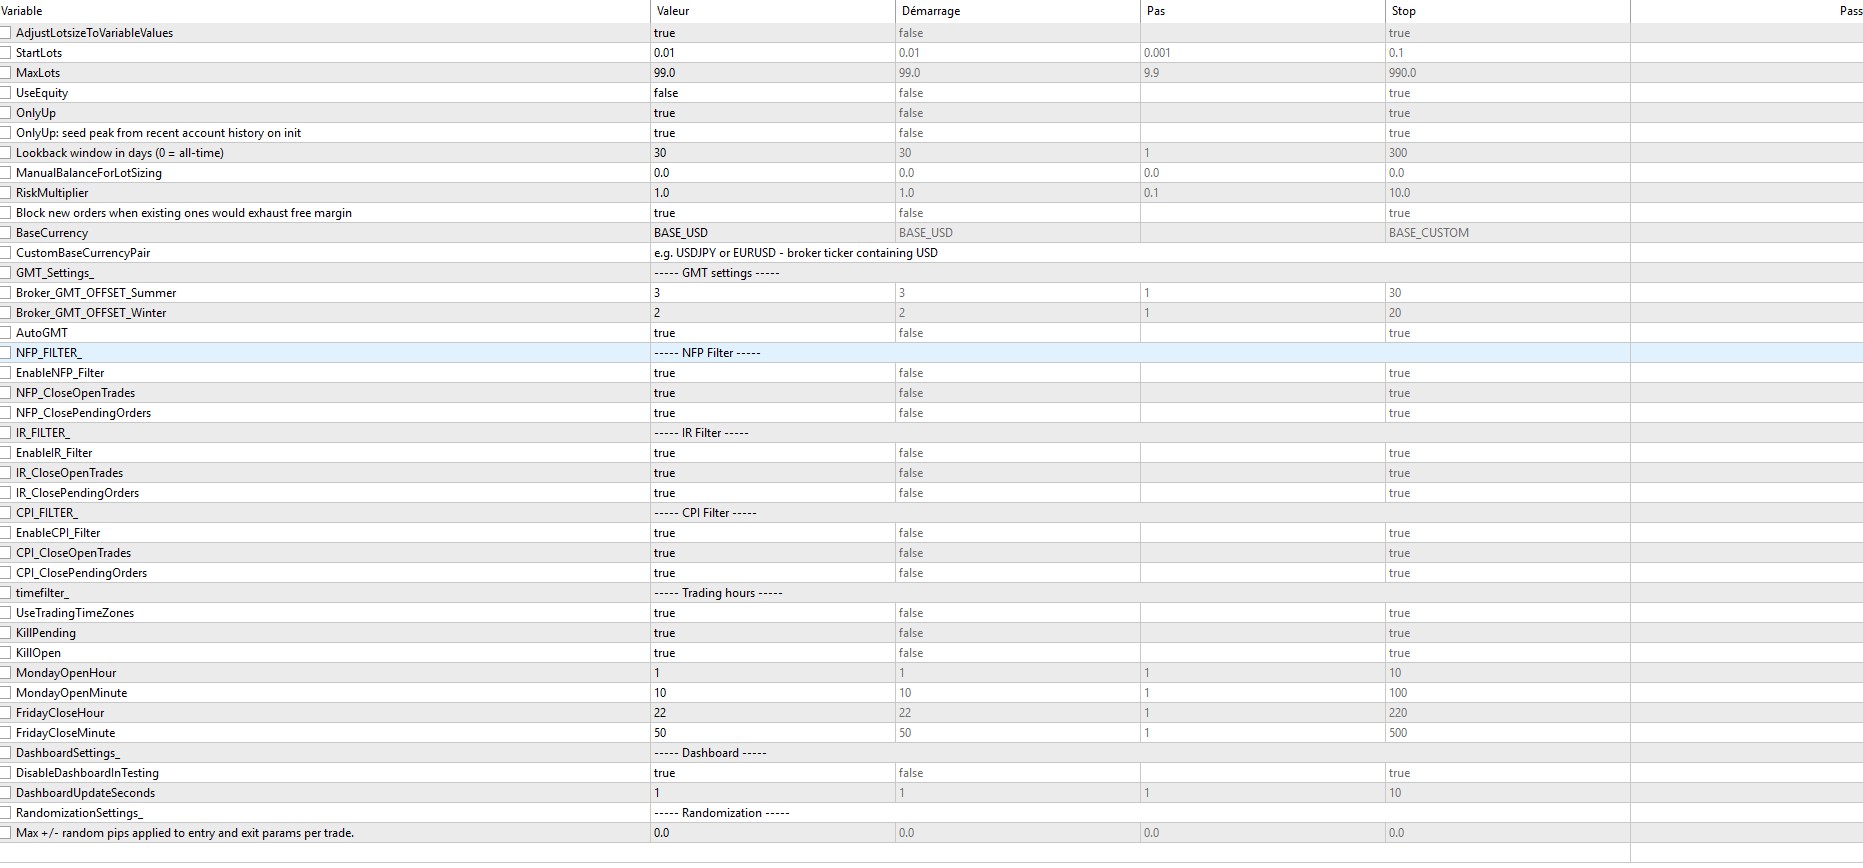Open the EnableNFP_Filter value true
Screen dimensions: 1863x868
[665, 373]
